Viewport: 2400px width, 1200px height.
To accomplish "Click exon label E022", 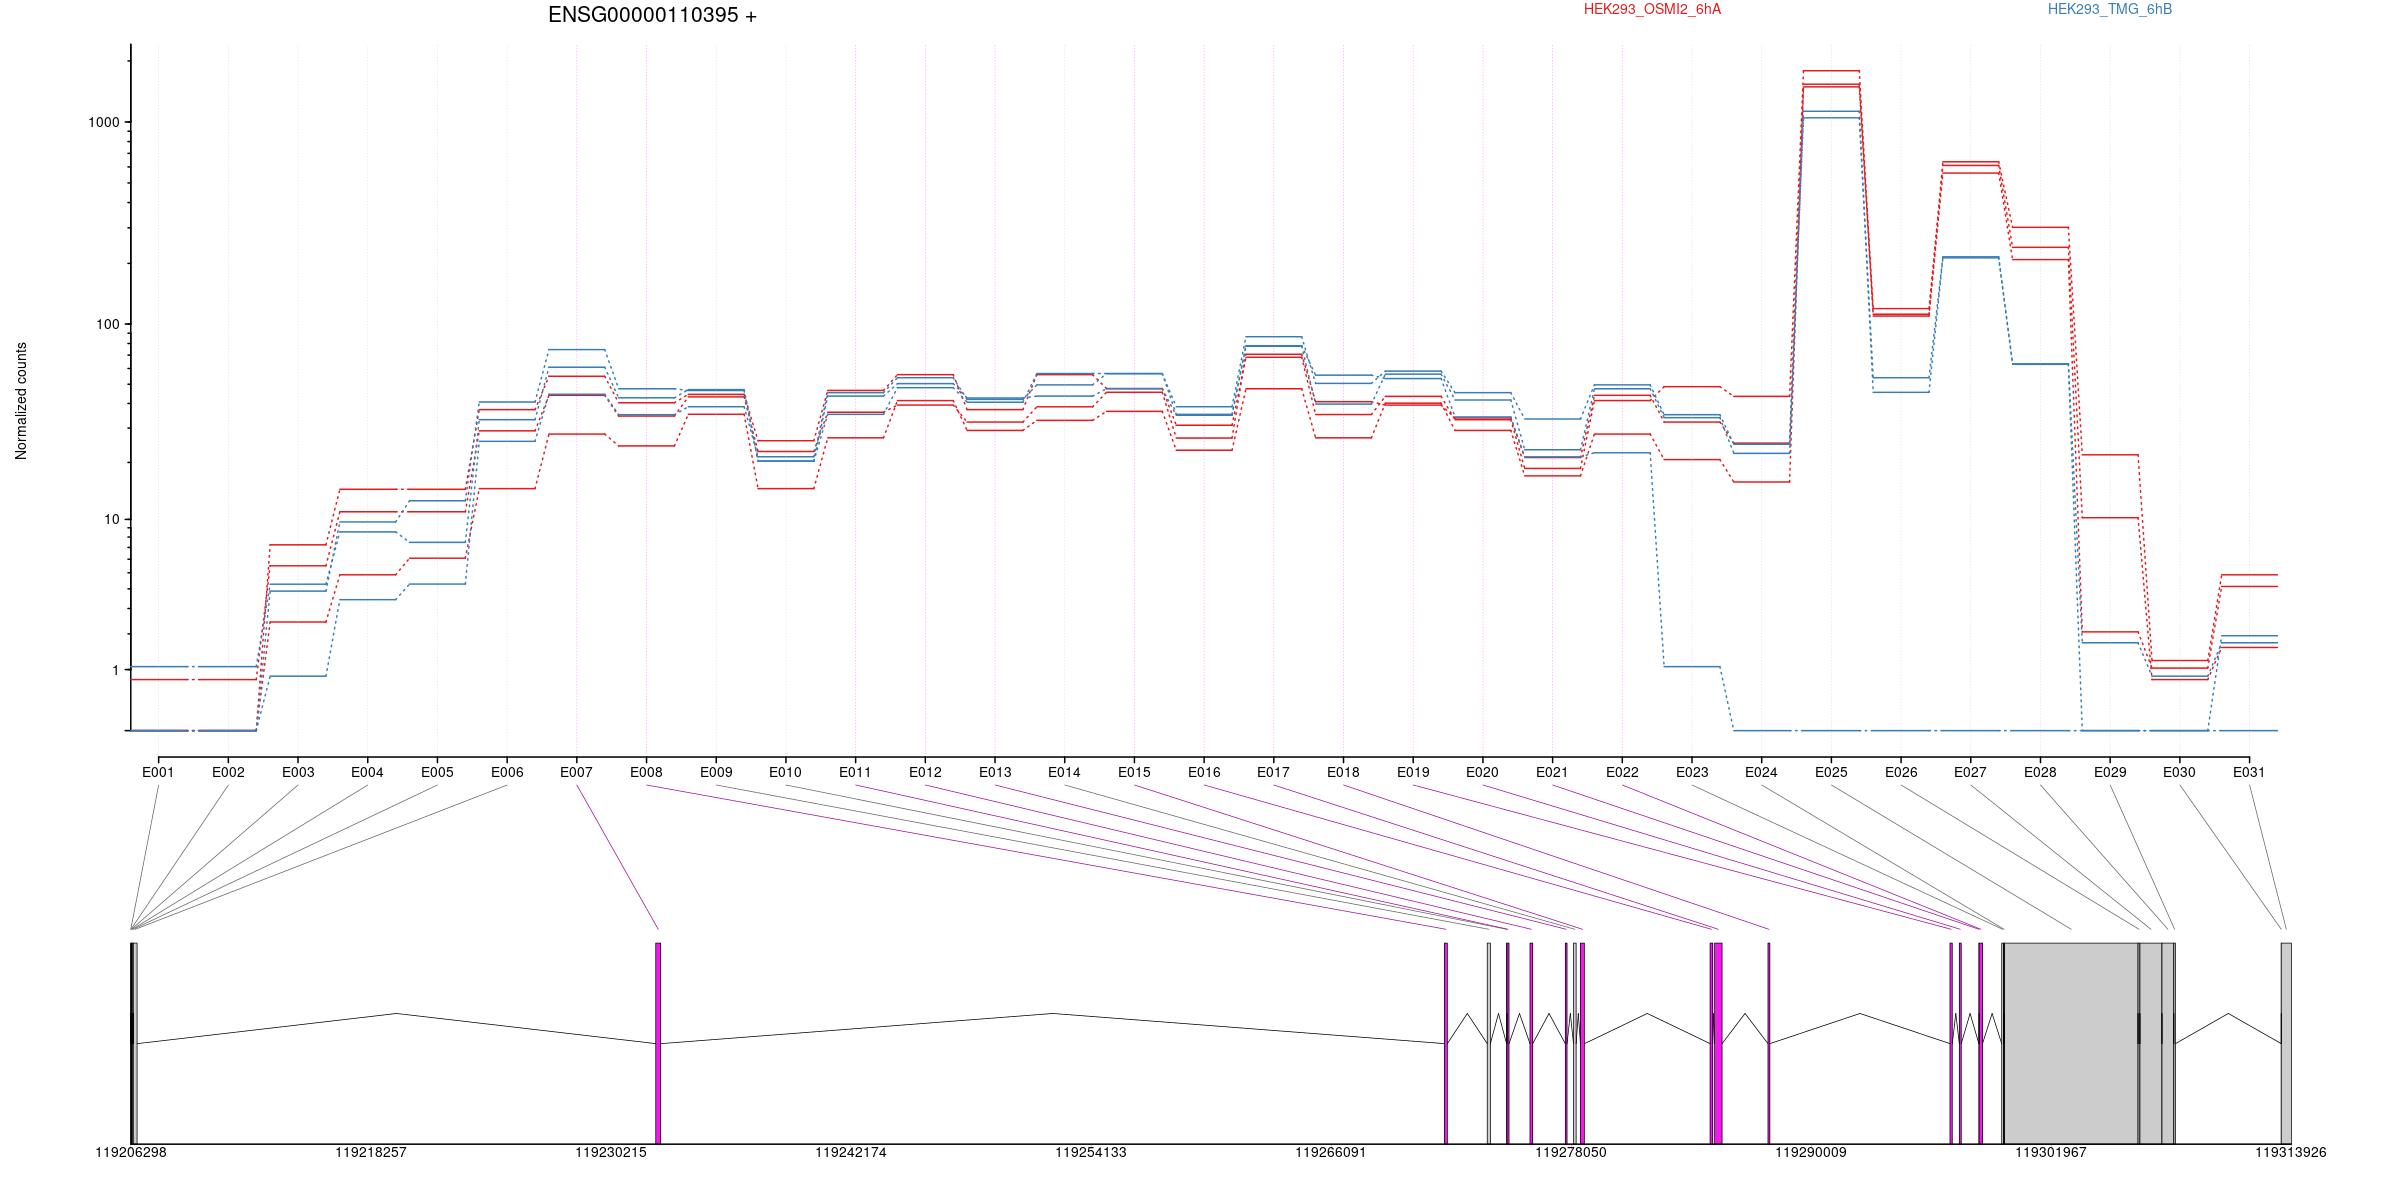I will point(1622,772).
